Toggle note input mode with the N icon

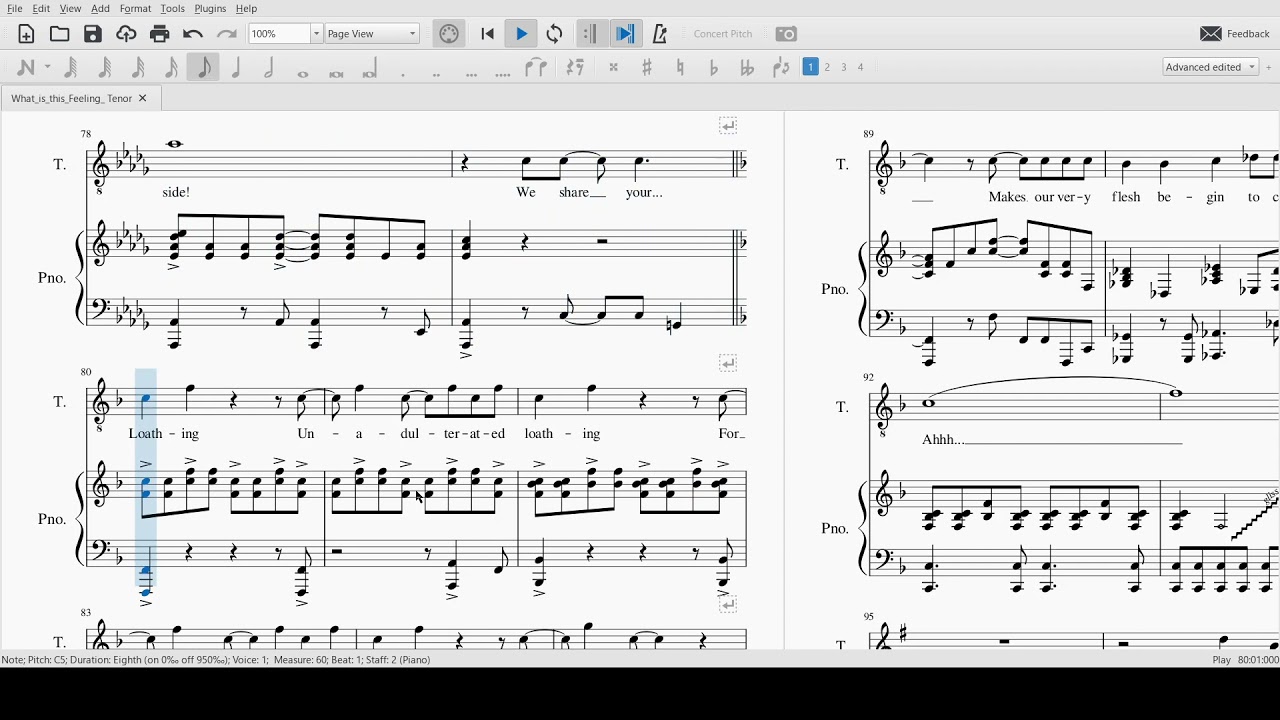tap(27, 67)
